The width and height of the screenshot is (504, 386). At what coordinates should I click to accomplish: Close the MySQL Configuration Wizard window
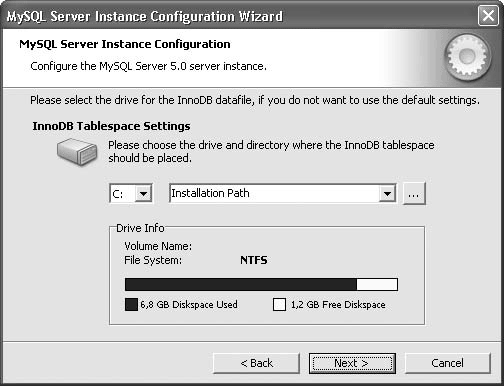(488, 16)
